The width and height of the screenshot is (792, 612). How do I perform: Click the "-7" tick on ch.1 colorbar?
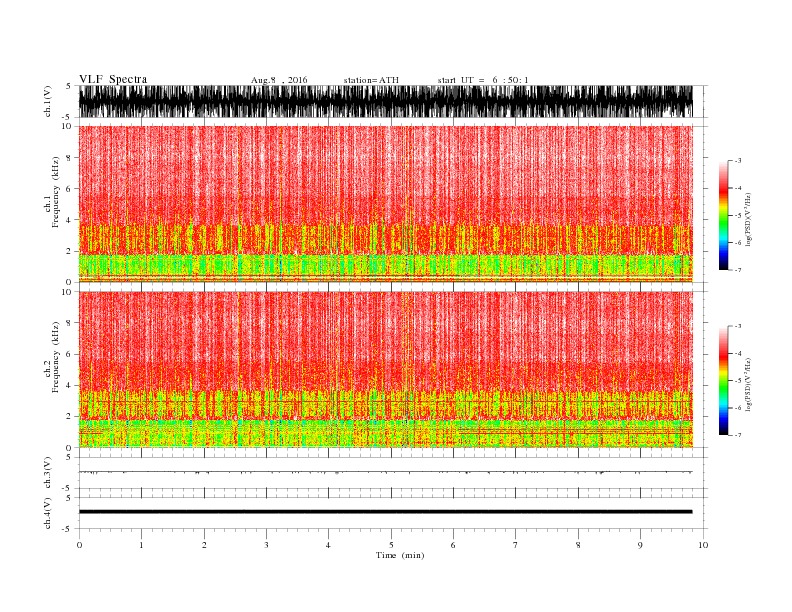coord(737,270)
